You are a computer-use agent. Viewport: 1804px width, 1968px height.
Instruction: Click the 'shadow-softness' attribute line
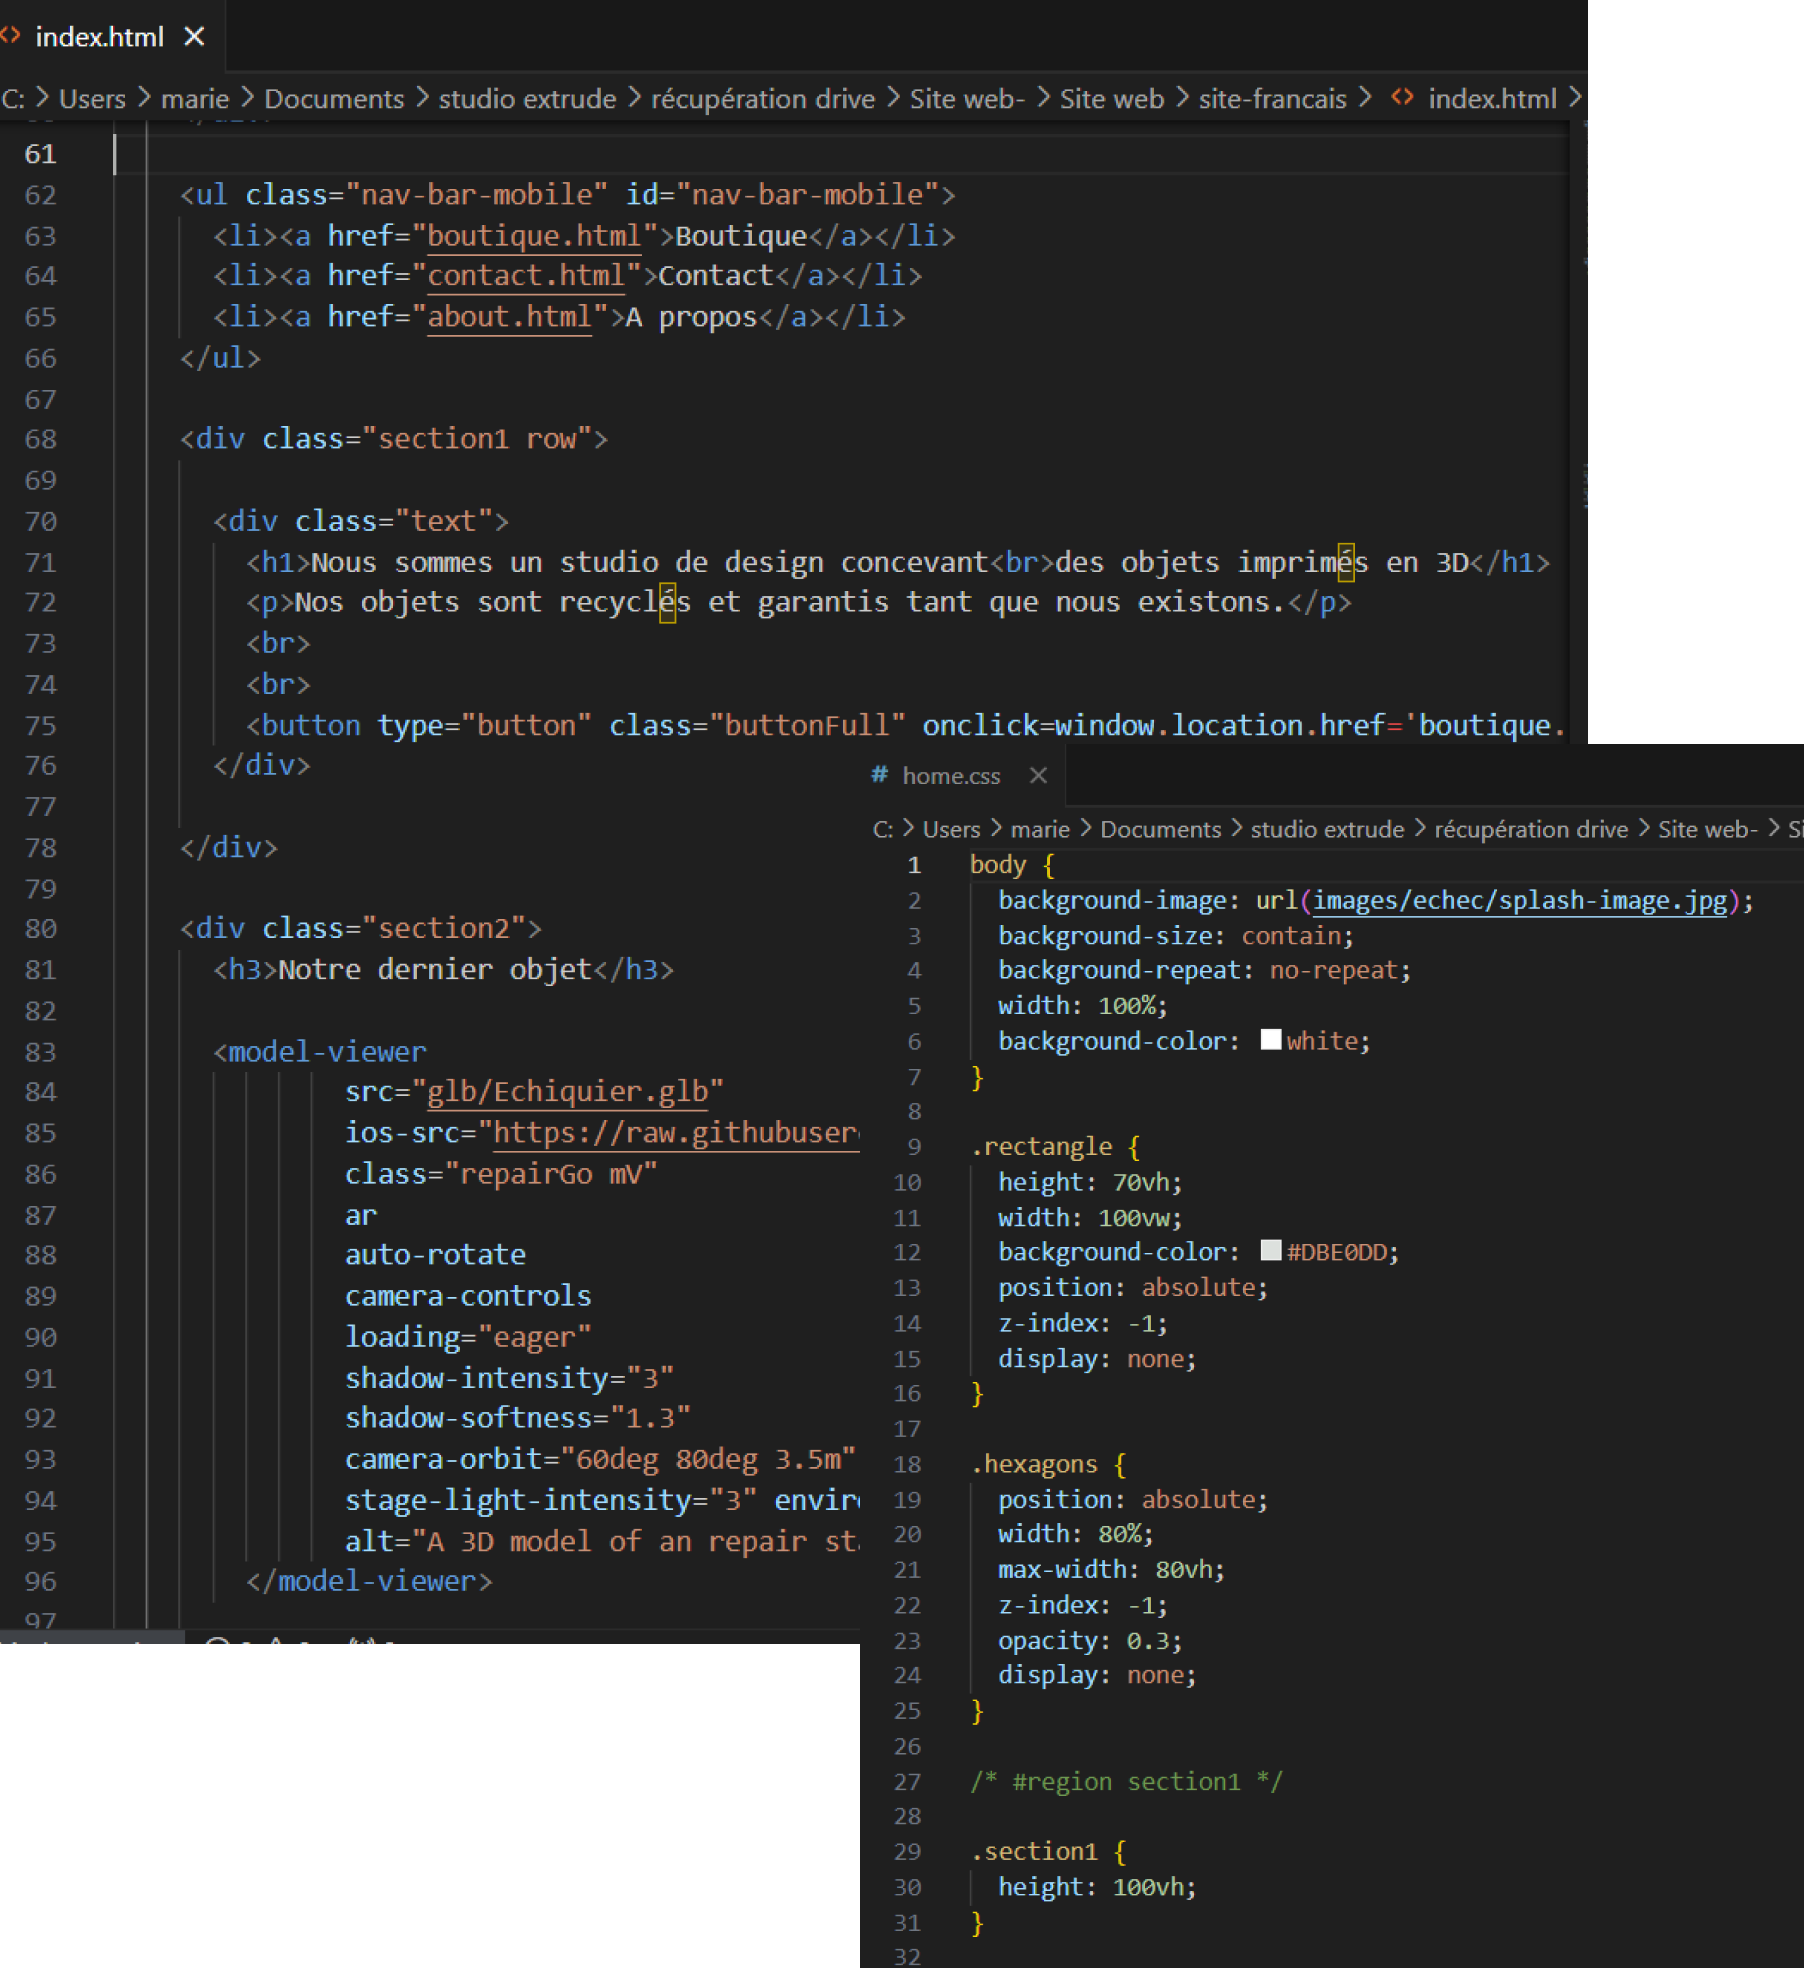tap(517, 1418)
